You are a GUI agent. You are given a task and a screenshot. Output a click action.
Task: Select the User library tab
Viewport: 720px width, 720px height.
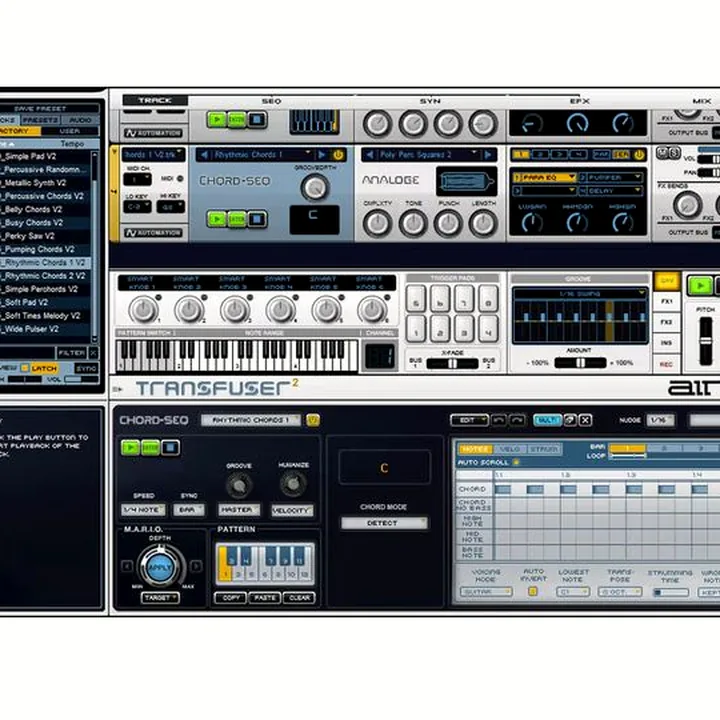tap(70, 131)
